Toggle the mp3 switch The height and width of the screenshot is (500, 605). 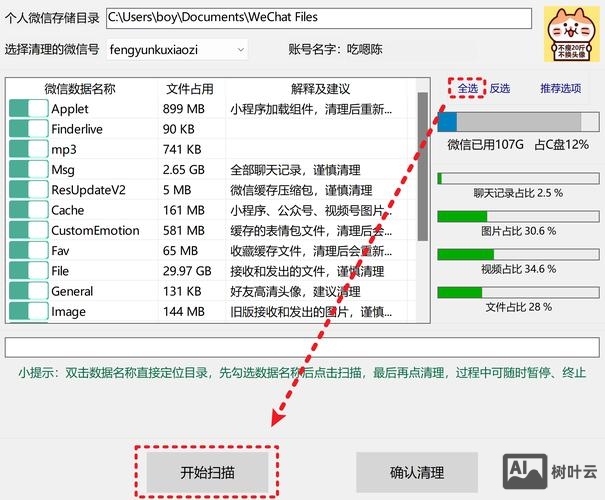[x=29, y=149]
